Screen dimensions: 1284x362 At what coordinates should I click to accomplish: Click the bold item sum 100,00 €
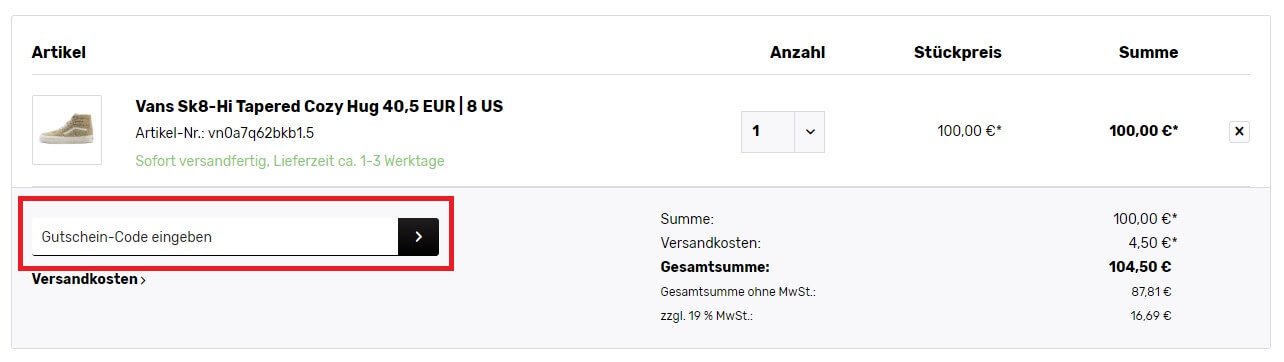click(x=1144, y=130)
